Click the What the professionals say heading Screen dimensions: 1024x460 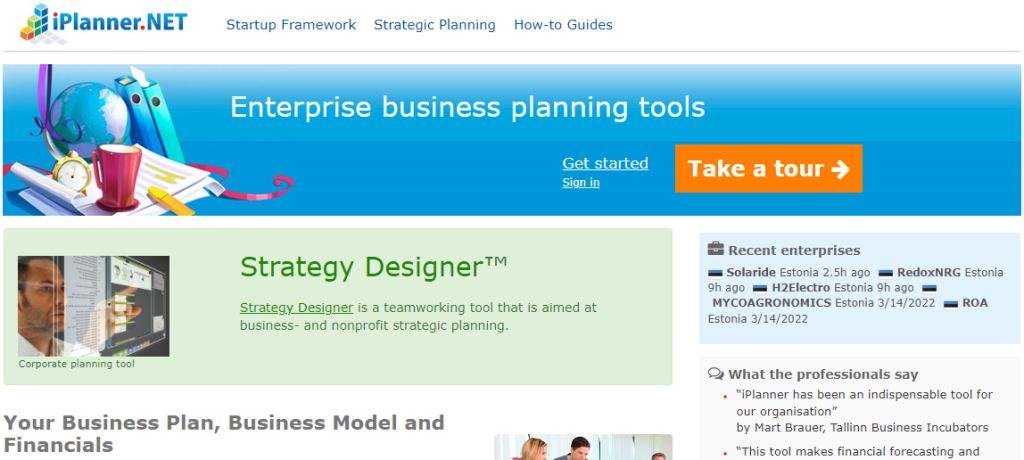823,374
